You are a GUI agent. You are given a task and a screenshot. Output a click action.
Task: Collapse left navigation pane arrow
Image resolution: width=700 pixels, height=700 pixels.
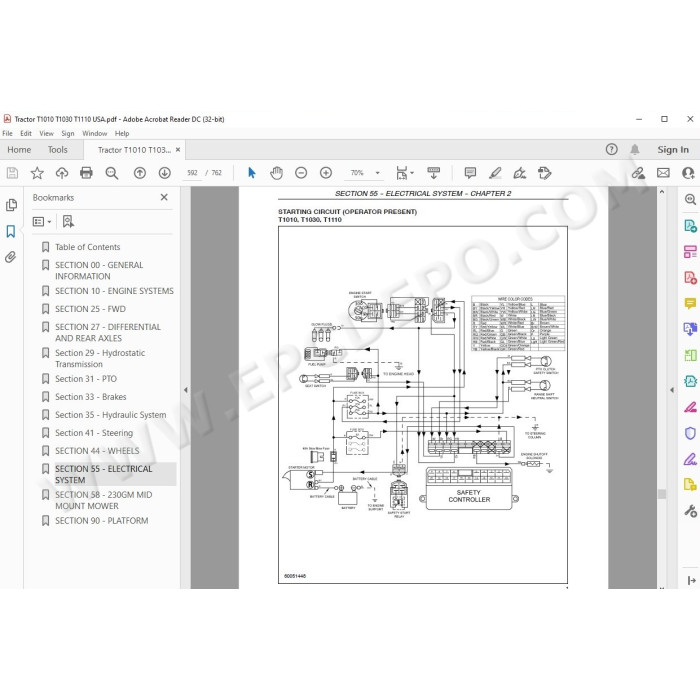pos(186,390)
